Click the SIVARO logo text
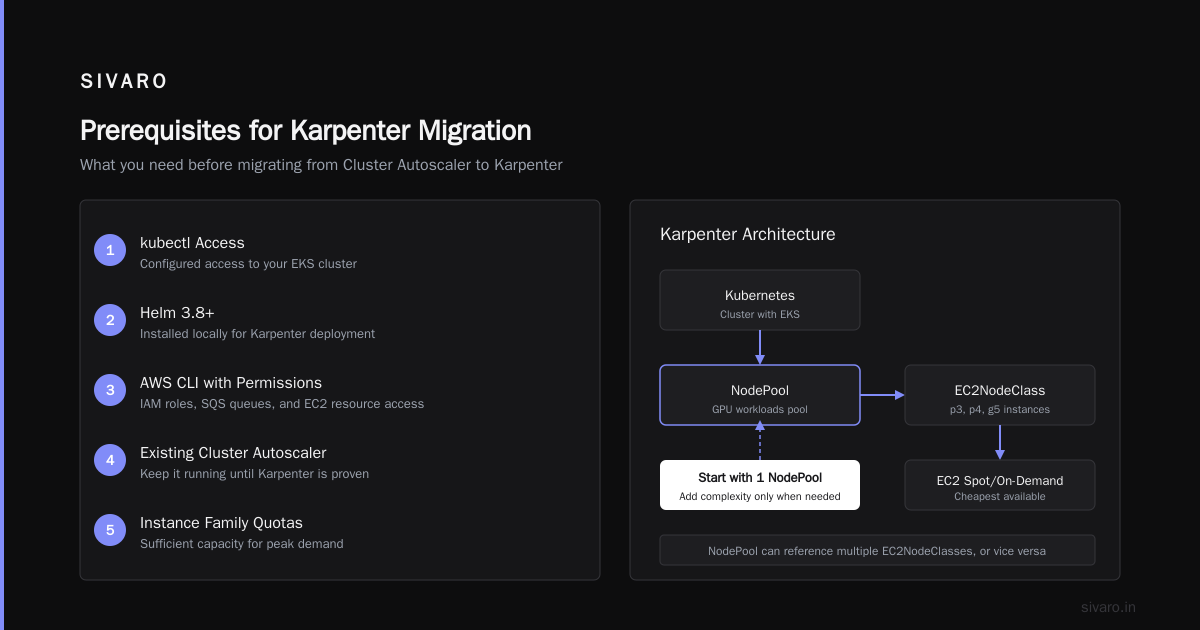 pos(124,82)
